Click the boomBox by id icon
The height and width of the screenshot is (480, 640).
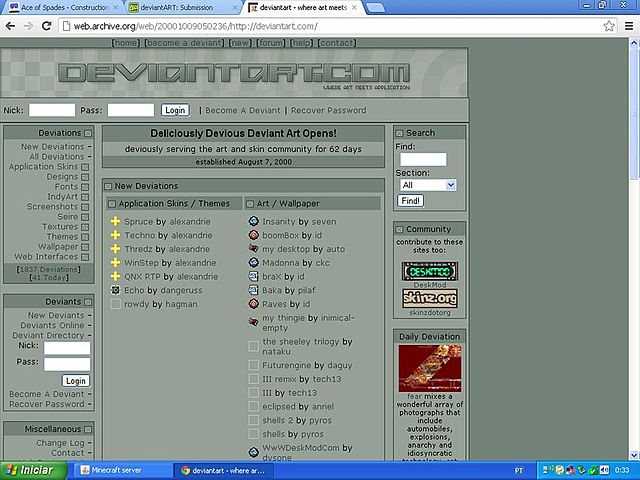click(x=253, y=235)
